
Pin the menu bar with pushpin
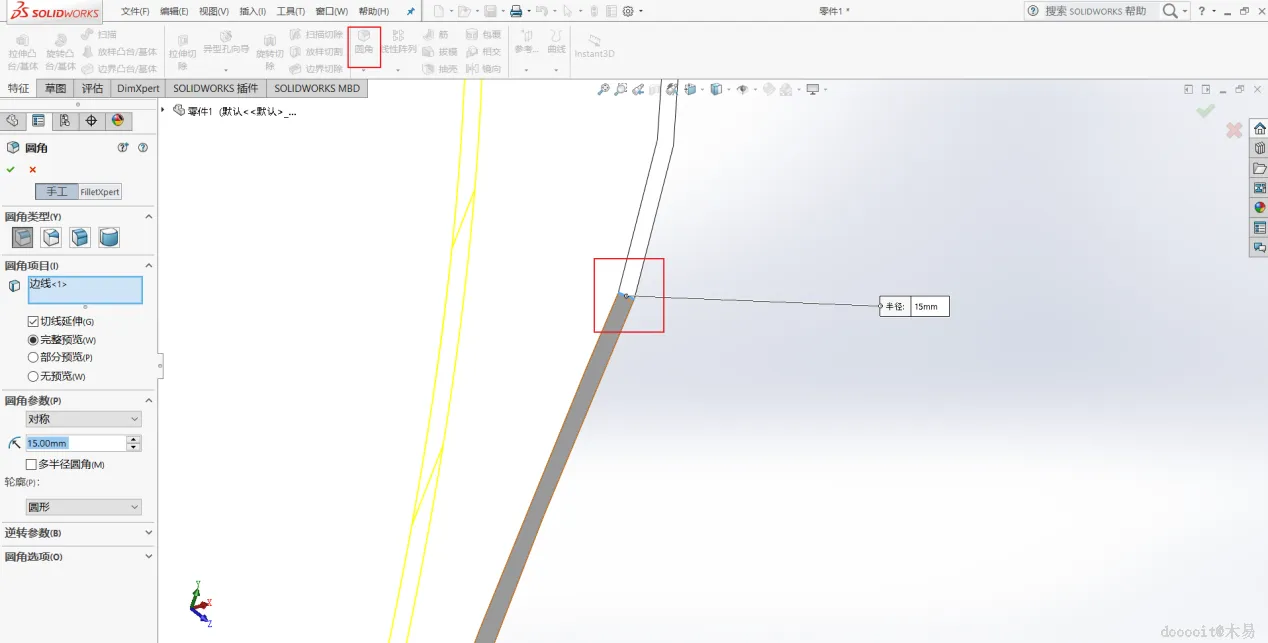point(410,11)
